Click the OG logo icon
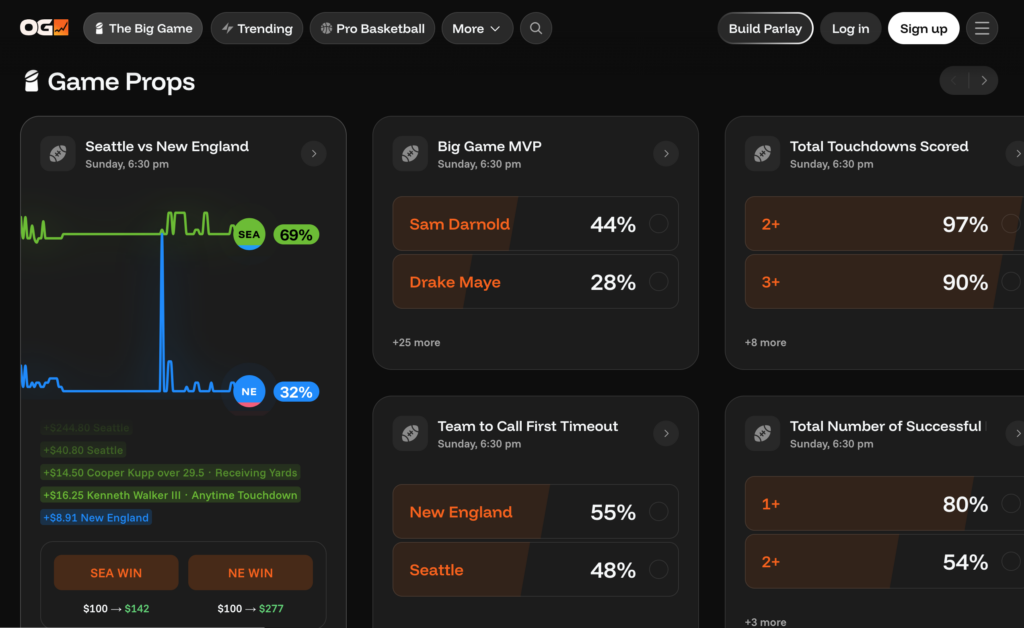The image size is (1024, 628). [44, 28]
